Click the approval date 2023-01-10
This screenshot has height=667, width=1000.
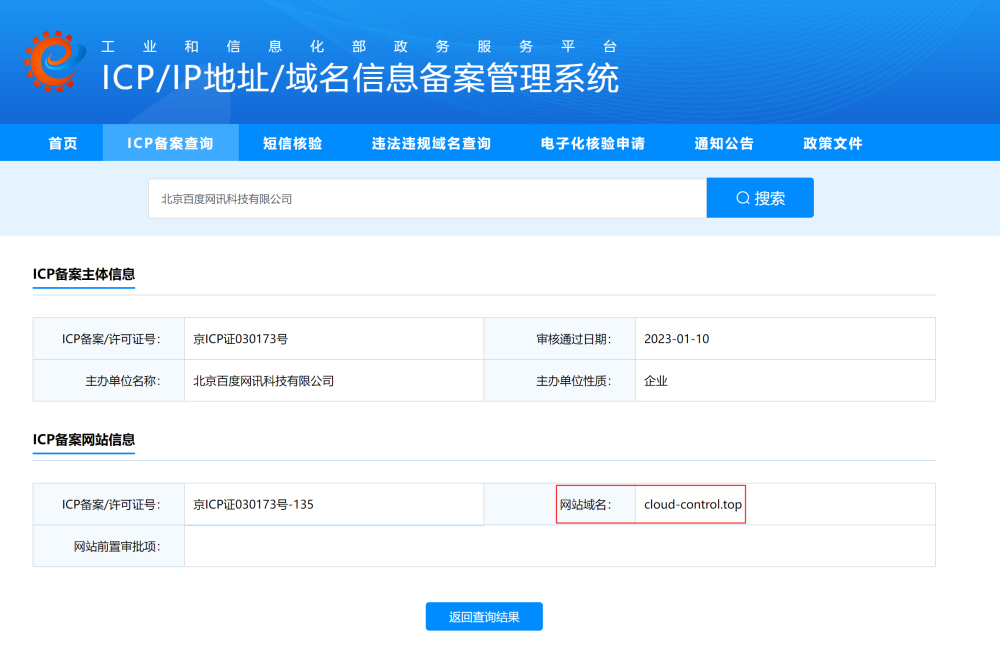coord(677,339)
